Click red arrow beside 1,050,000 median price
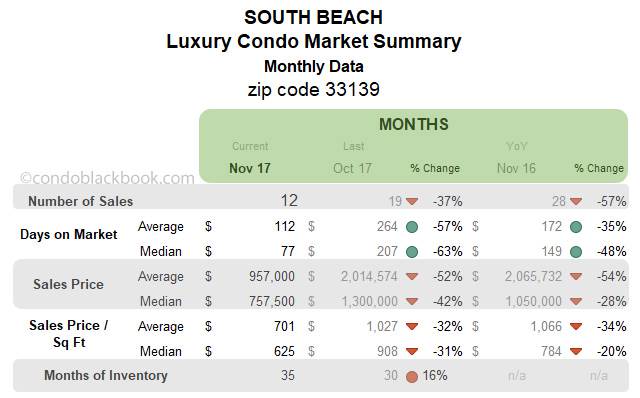The height and width of the screenshot is (398, 640). point(576,302)
